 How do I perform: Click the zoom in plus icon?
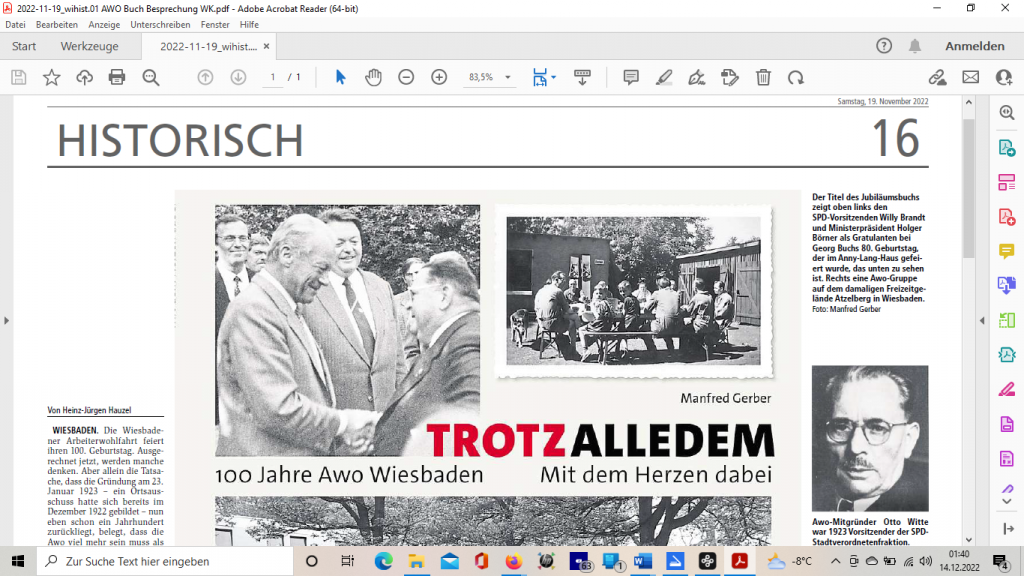pos(439,77)
